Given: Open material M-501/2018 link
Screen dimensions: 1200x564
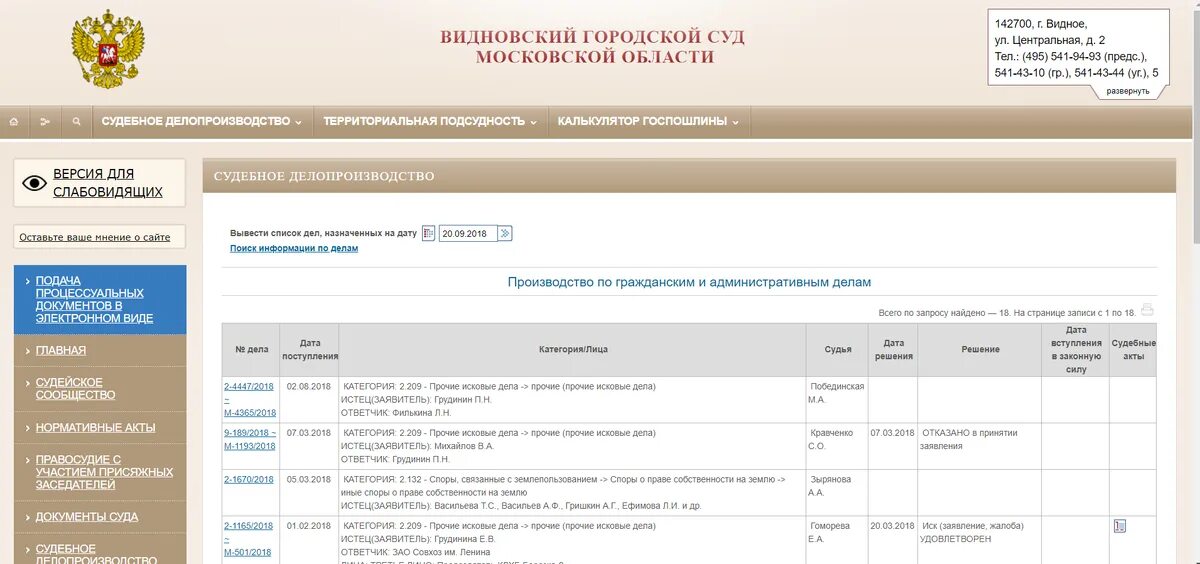Looking at the screenshot, I should (248, 551).
